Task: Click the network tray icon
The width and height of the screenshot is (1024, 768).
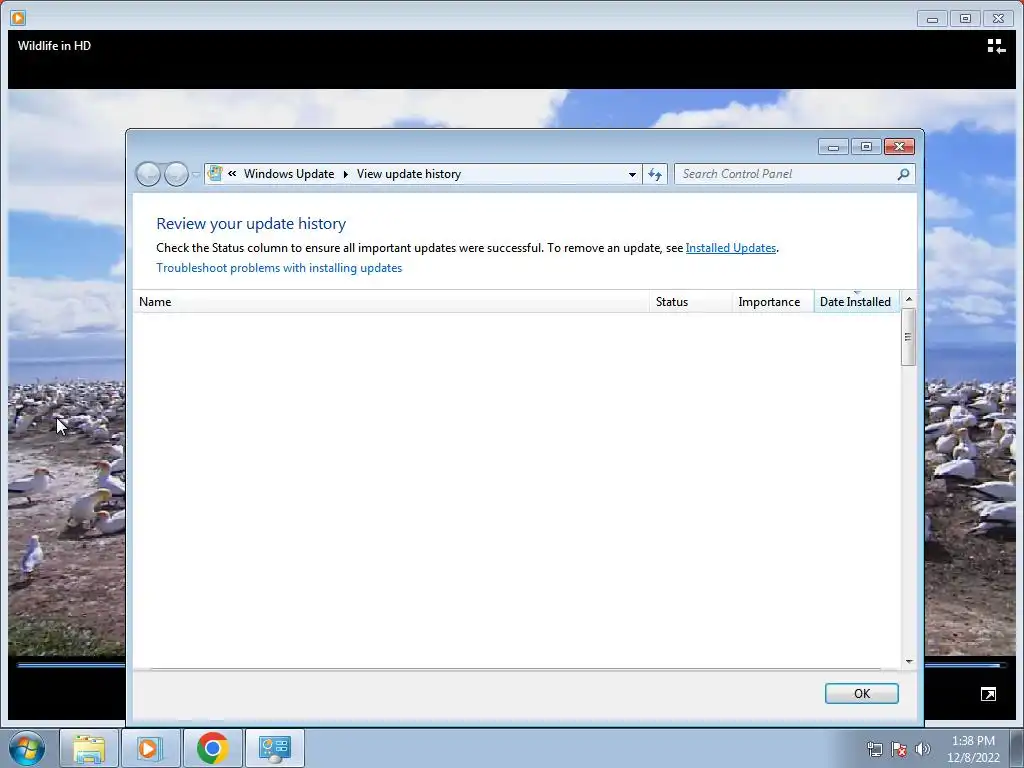Action: pos(874,749)
